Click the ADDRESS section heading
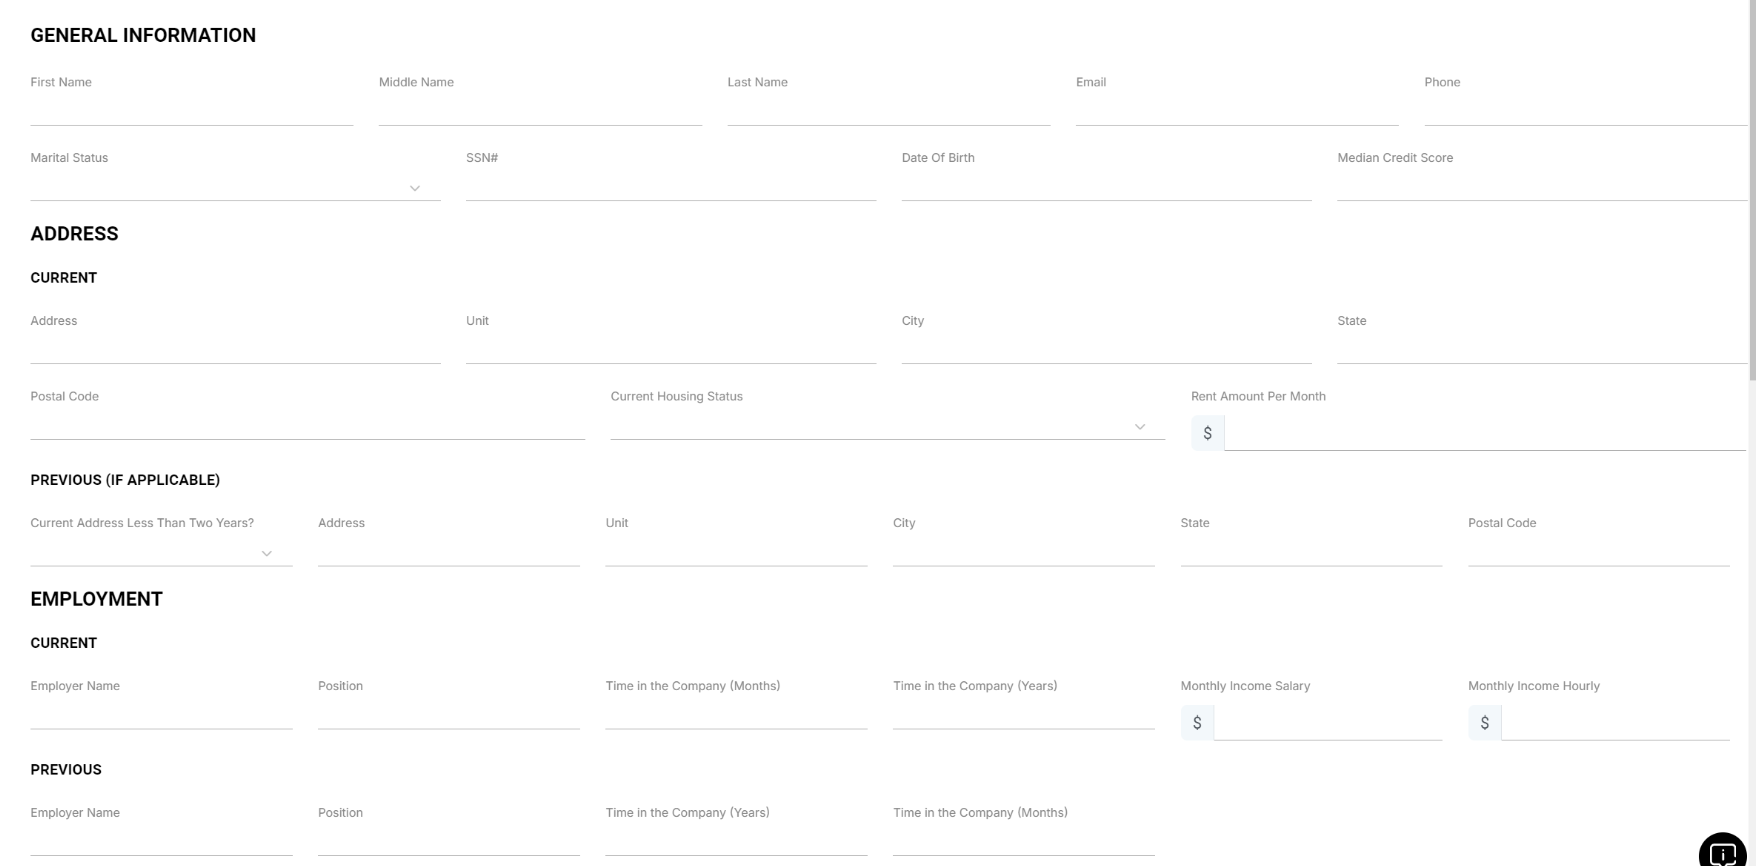 (74, 234)
